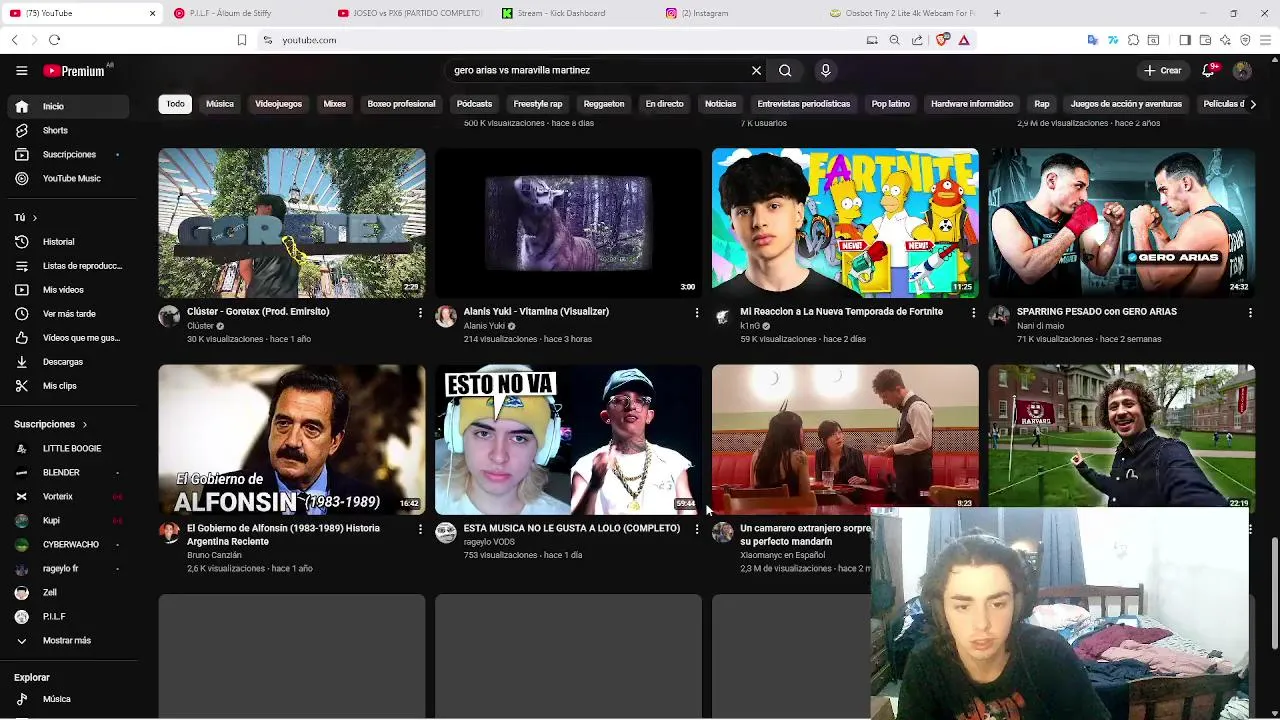
Task: Open Descargas in the sidebar
Action: [x=68, y=362]
